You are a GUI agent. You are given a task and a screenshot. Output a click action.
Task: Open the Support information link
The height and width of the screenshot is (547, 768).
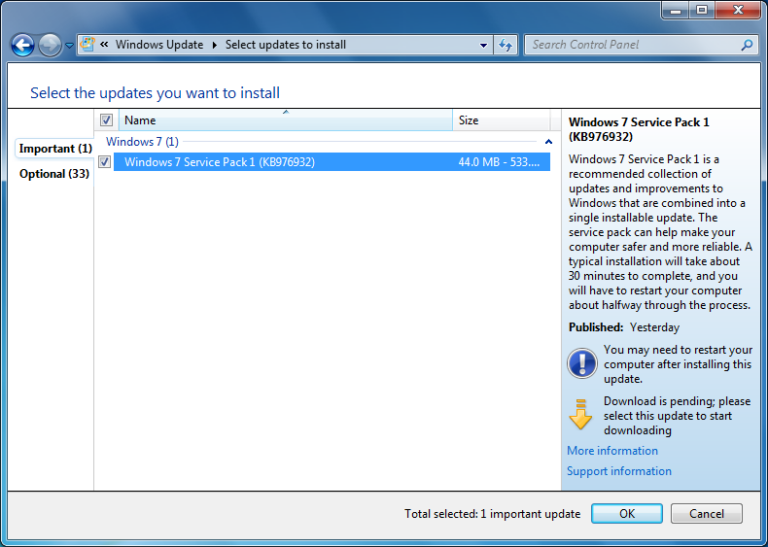pyautogui.click(x=619, y=471)
